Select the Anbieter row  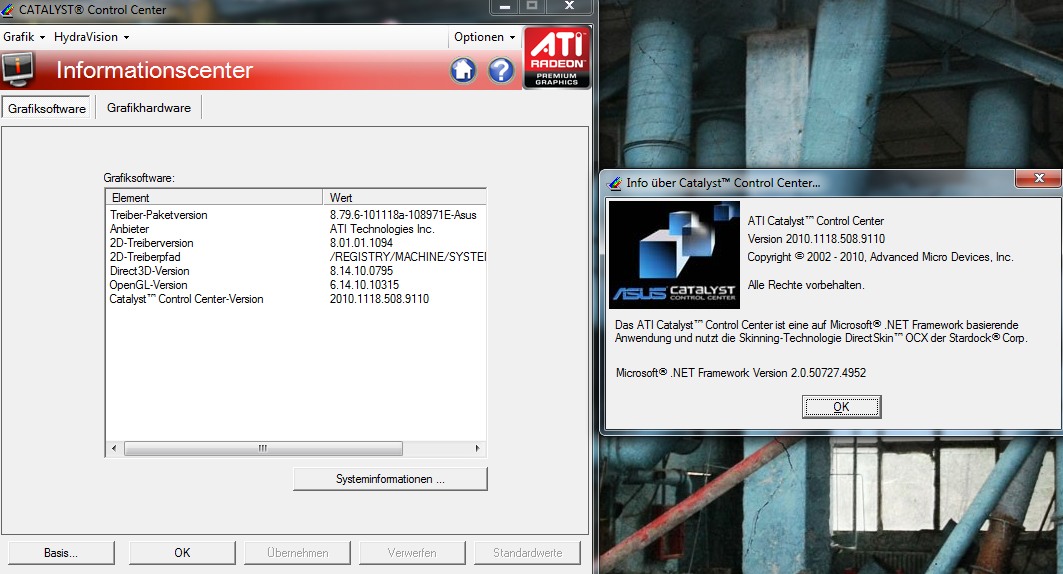click(x=296, y=229)
